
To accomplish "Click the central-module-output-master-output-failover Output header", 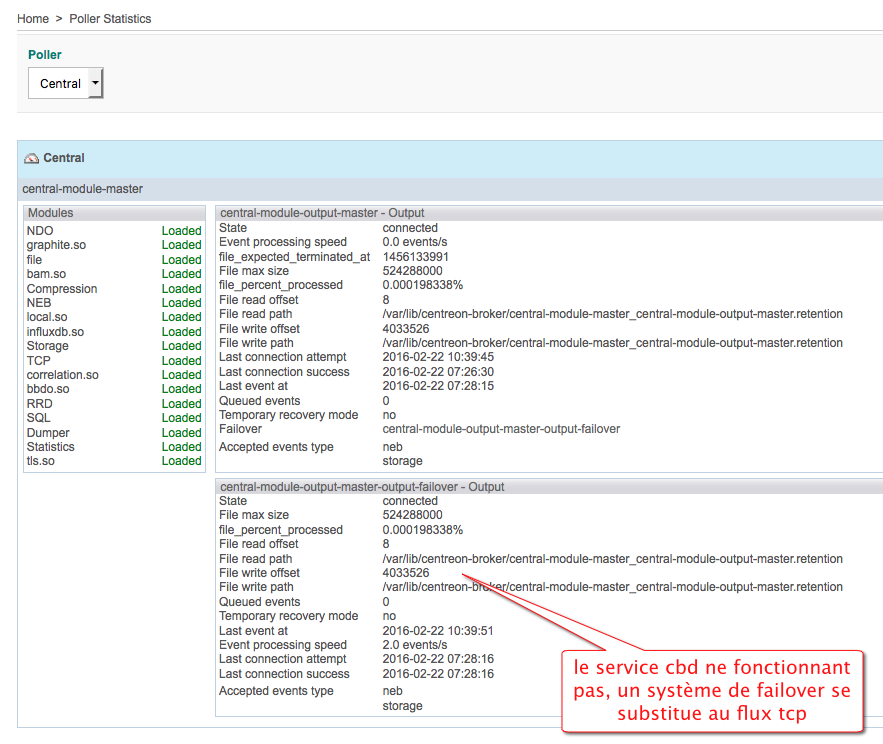I will click(x=362, y=487).
